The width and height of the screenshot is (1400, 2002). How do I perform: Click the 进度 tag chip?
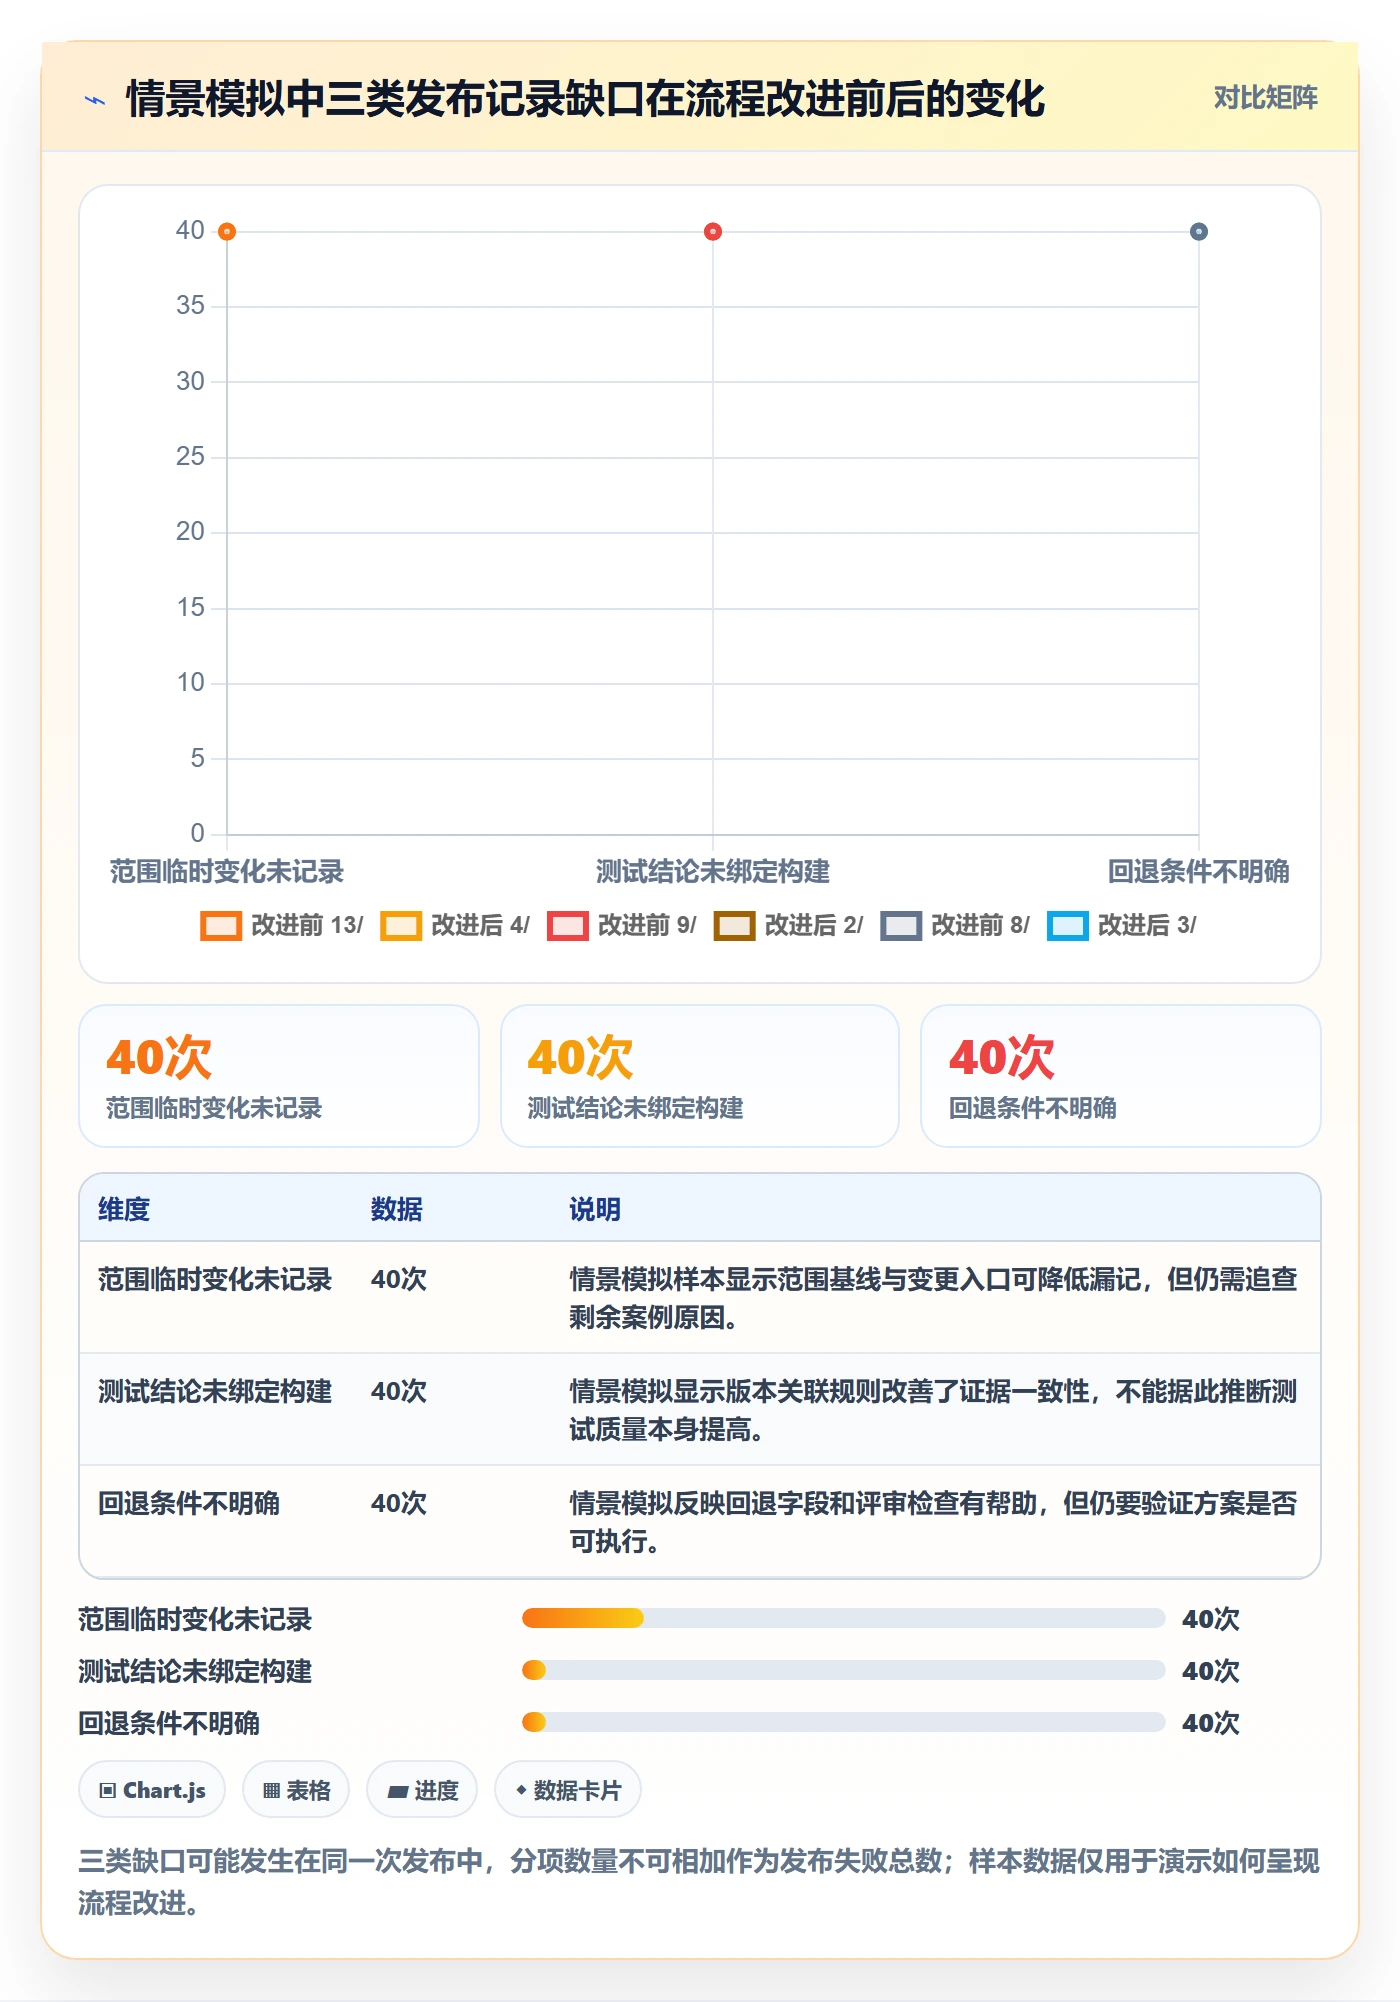click(422, 1790)
